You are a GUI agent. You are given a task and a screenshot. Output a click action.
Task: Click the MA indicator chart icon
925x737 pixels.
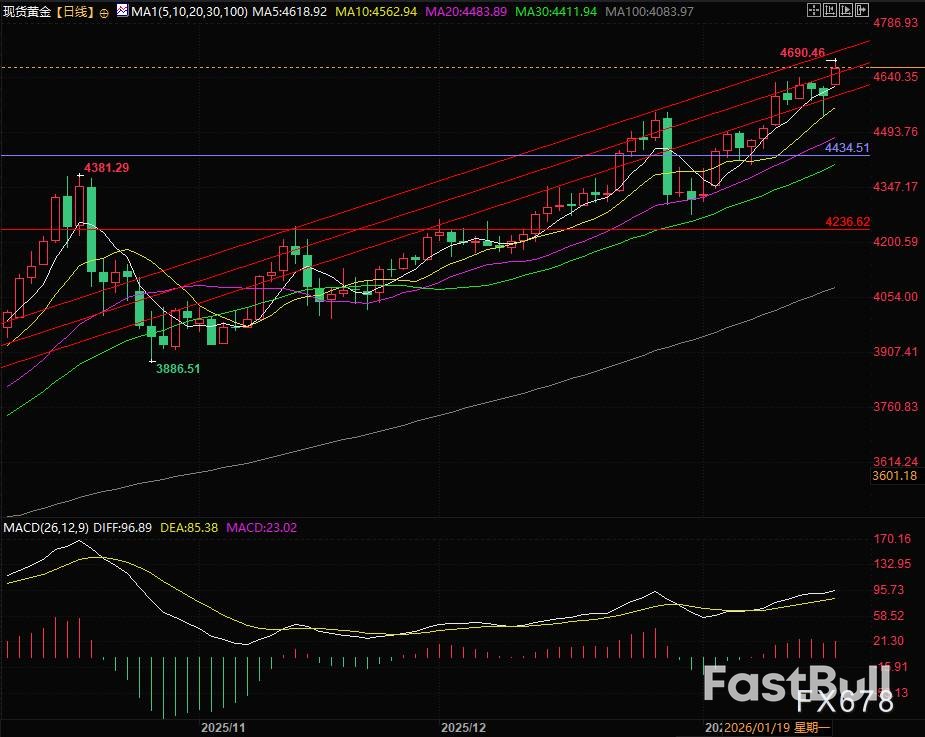[x=122, y=11]
